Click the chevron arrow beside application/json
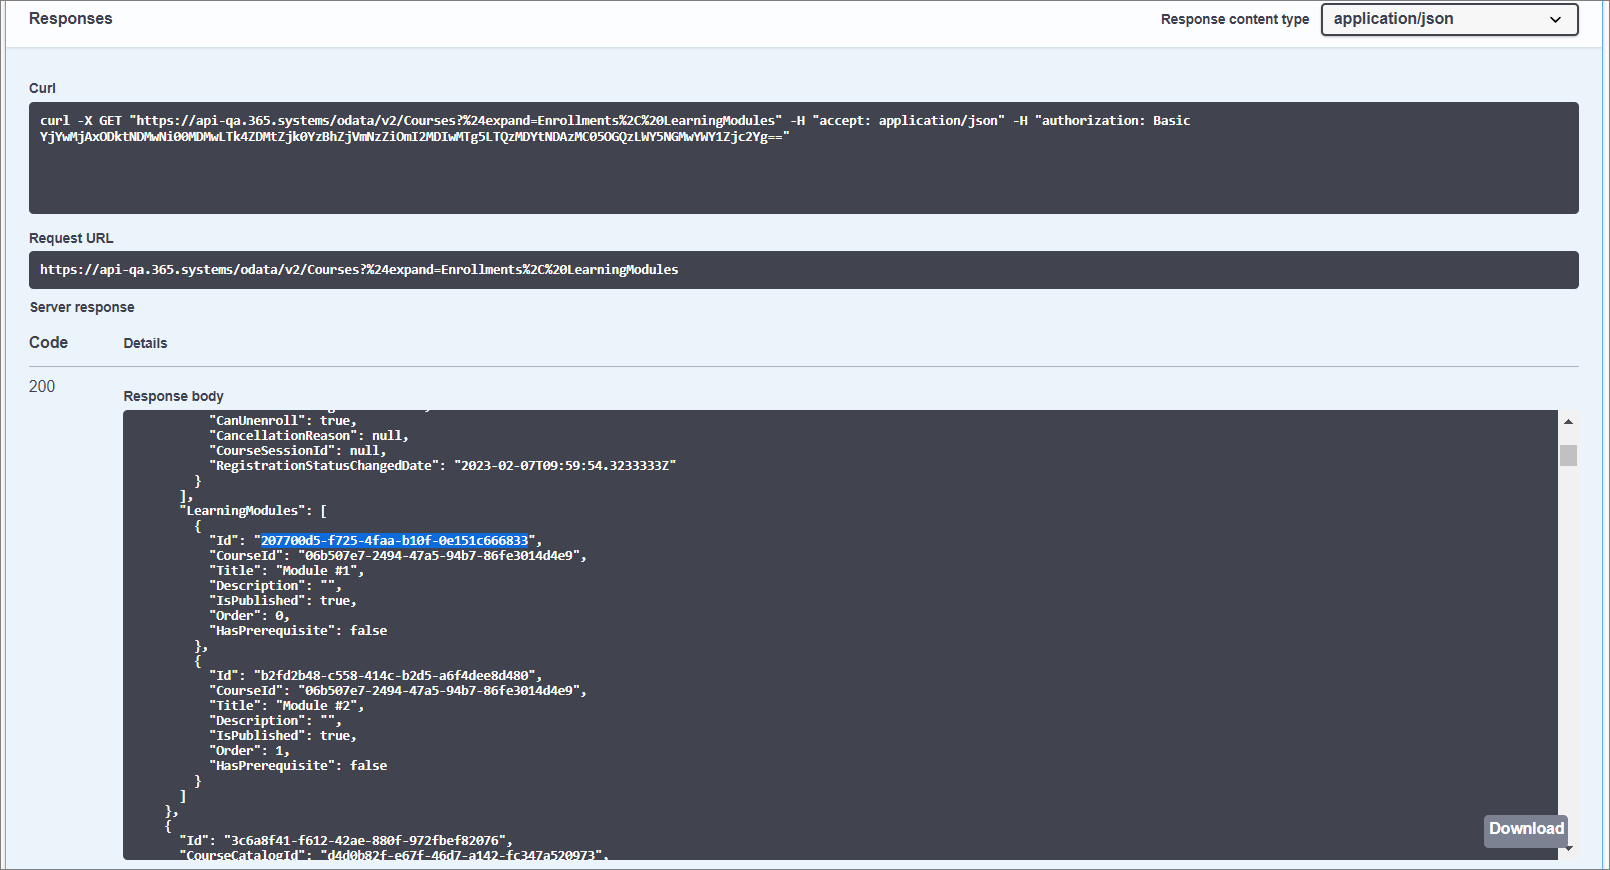 [x=1555, y=20]
